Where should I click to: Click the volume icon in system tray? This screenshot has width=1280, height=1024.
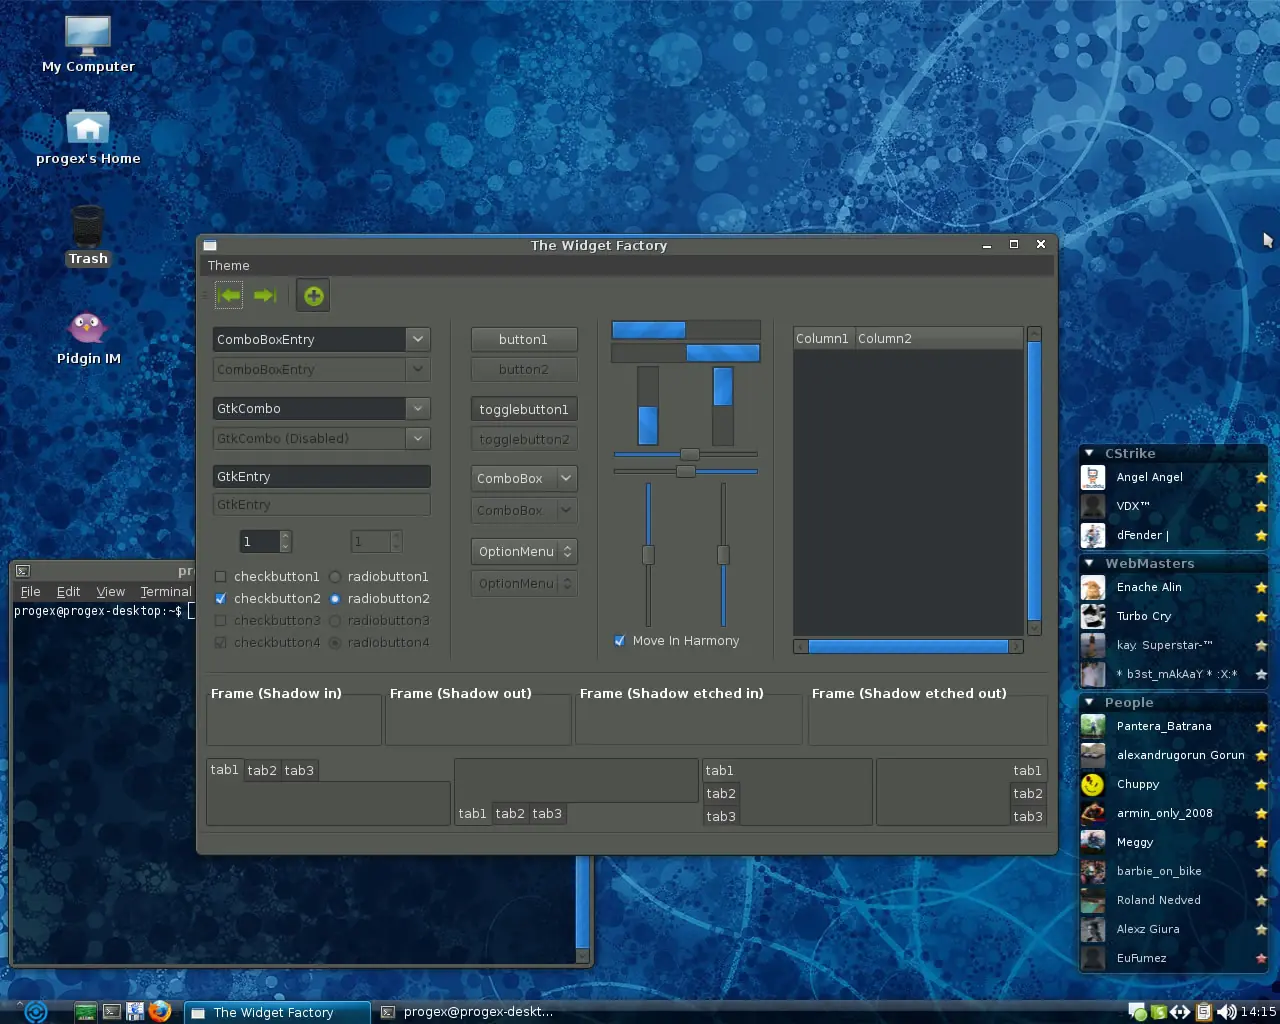point(1227,1011)
